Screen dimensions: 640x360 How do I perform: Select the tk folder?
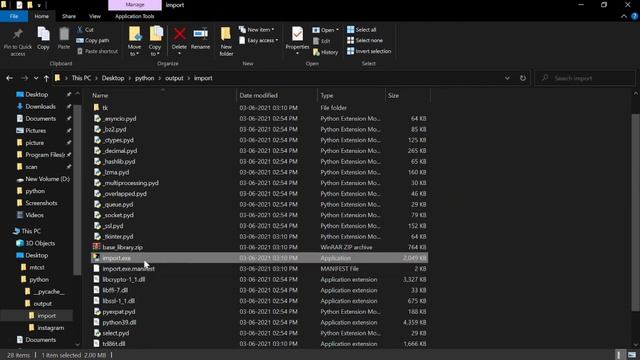[x=105, y=108]
